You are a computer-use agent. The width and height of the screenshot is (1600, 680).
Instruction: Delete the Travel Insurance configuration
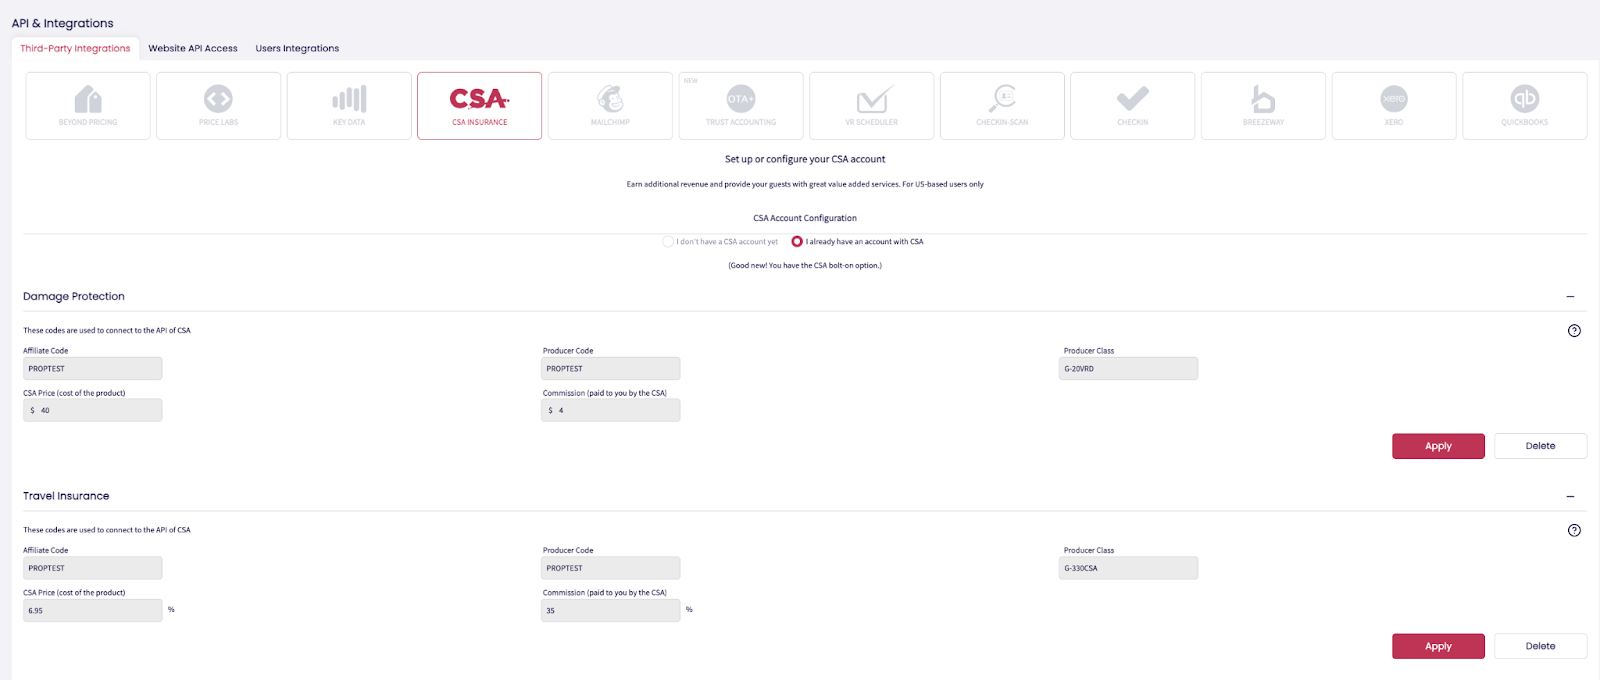tap(1540, 646)
